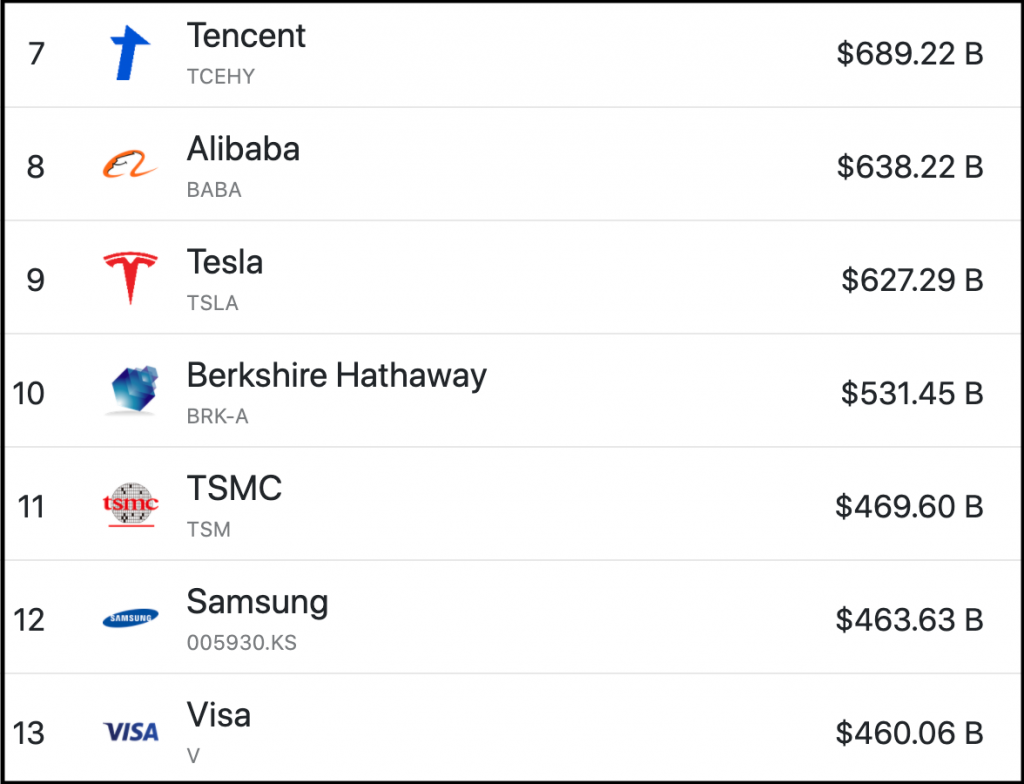Image resolution: width=1024 pixels, height=784 pixels.
Task: Click the red Tesla logo
Action: [130, 278]
